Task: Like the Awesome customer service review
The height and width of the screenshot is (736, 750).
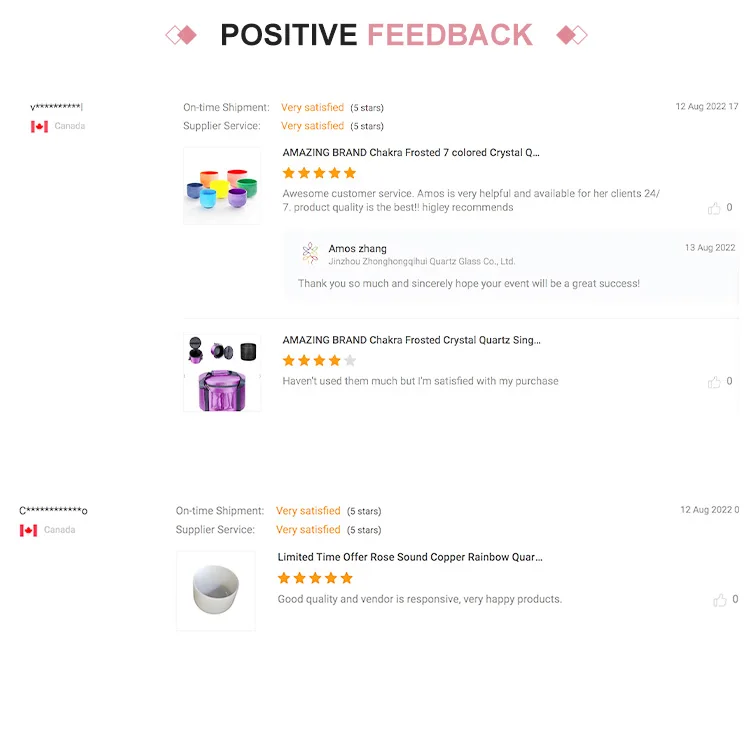Action: click(x=714, y=208)
